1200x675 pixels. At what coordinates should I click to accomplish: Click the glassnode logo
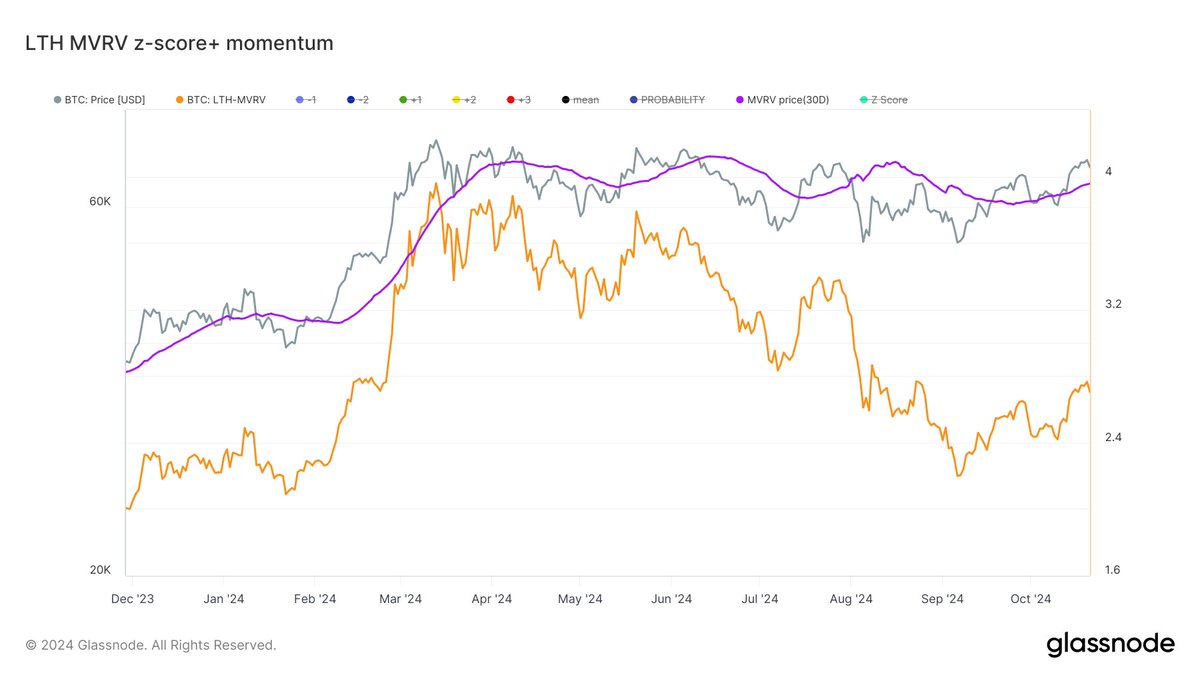(1110, 645)
